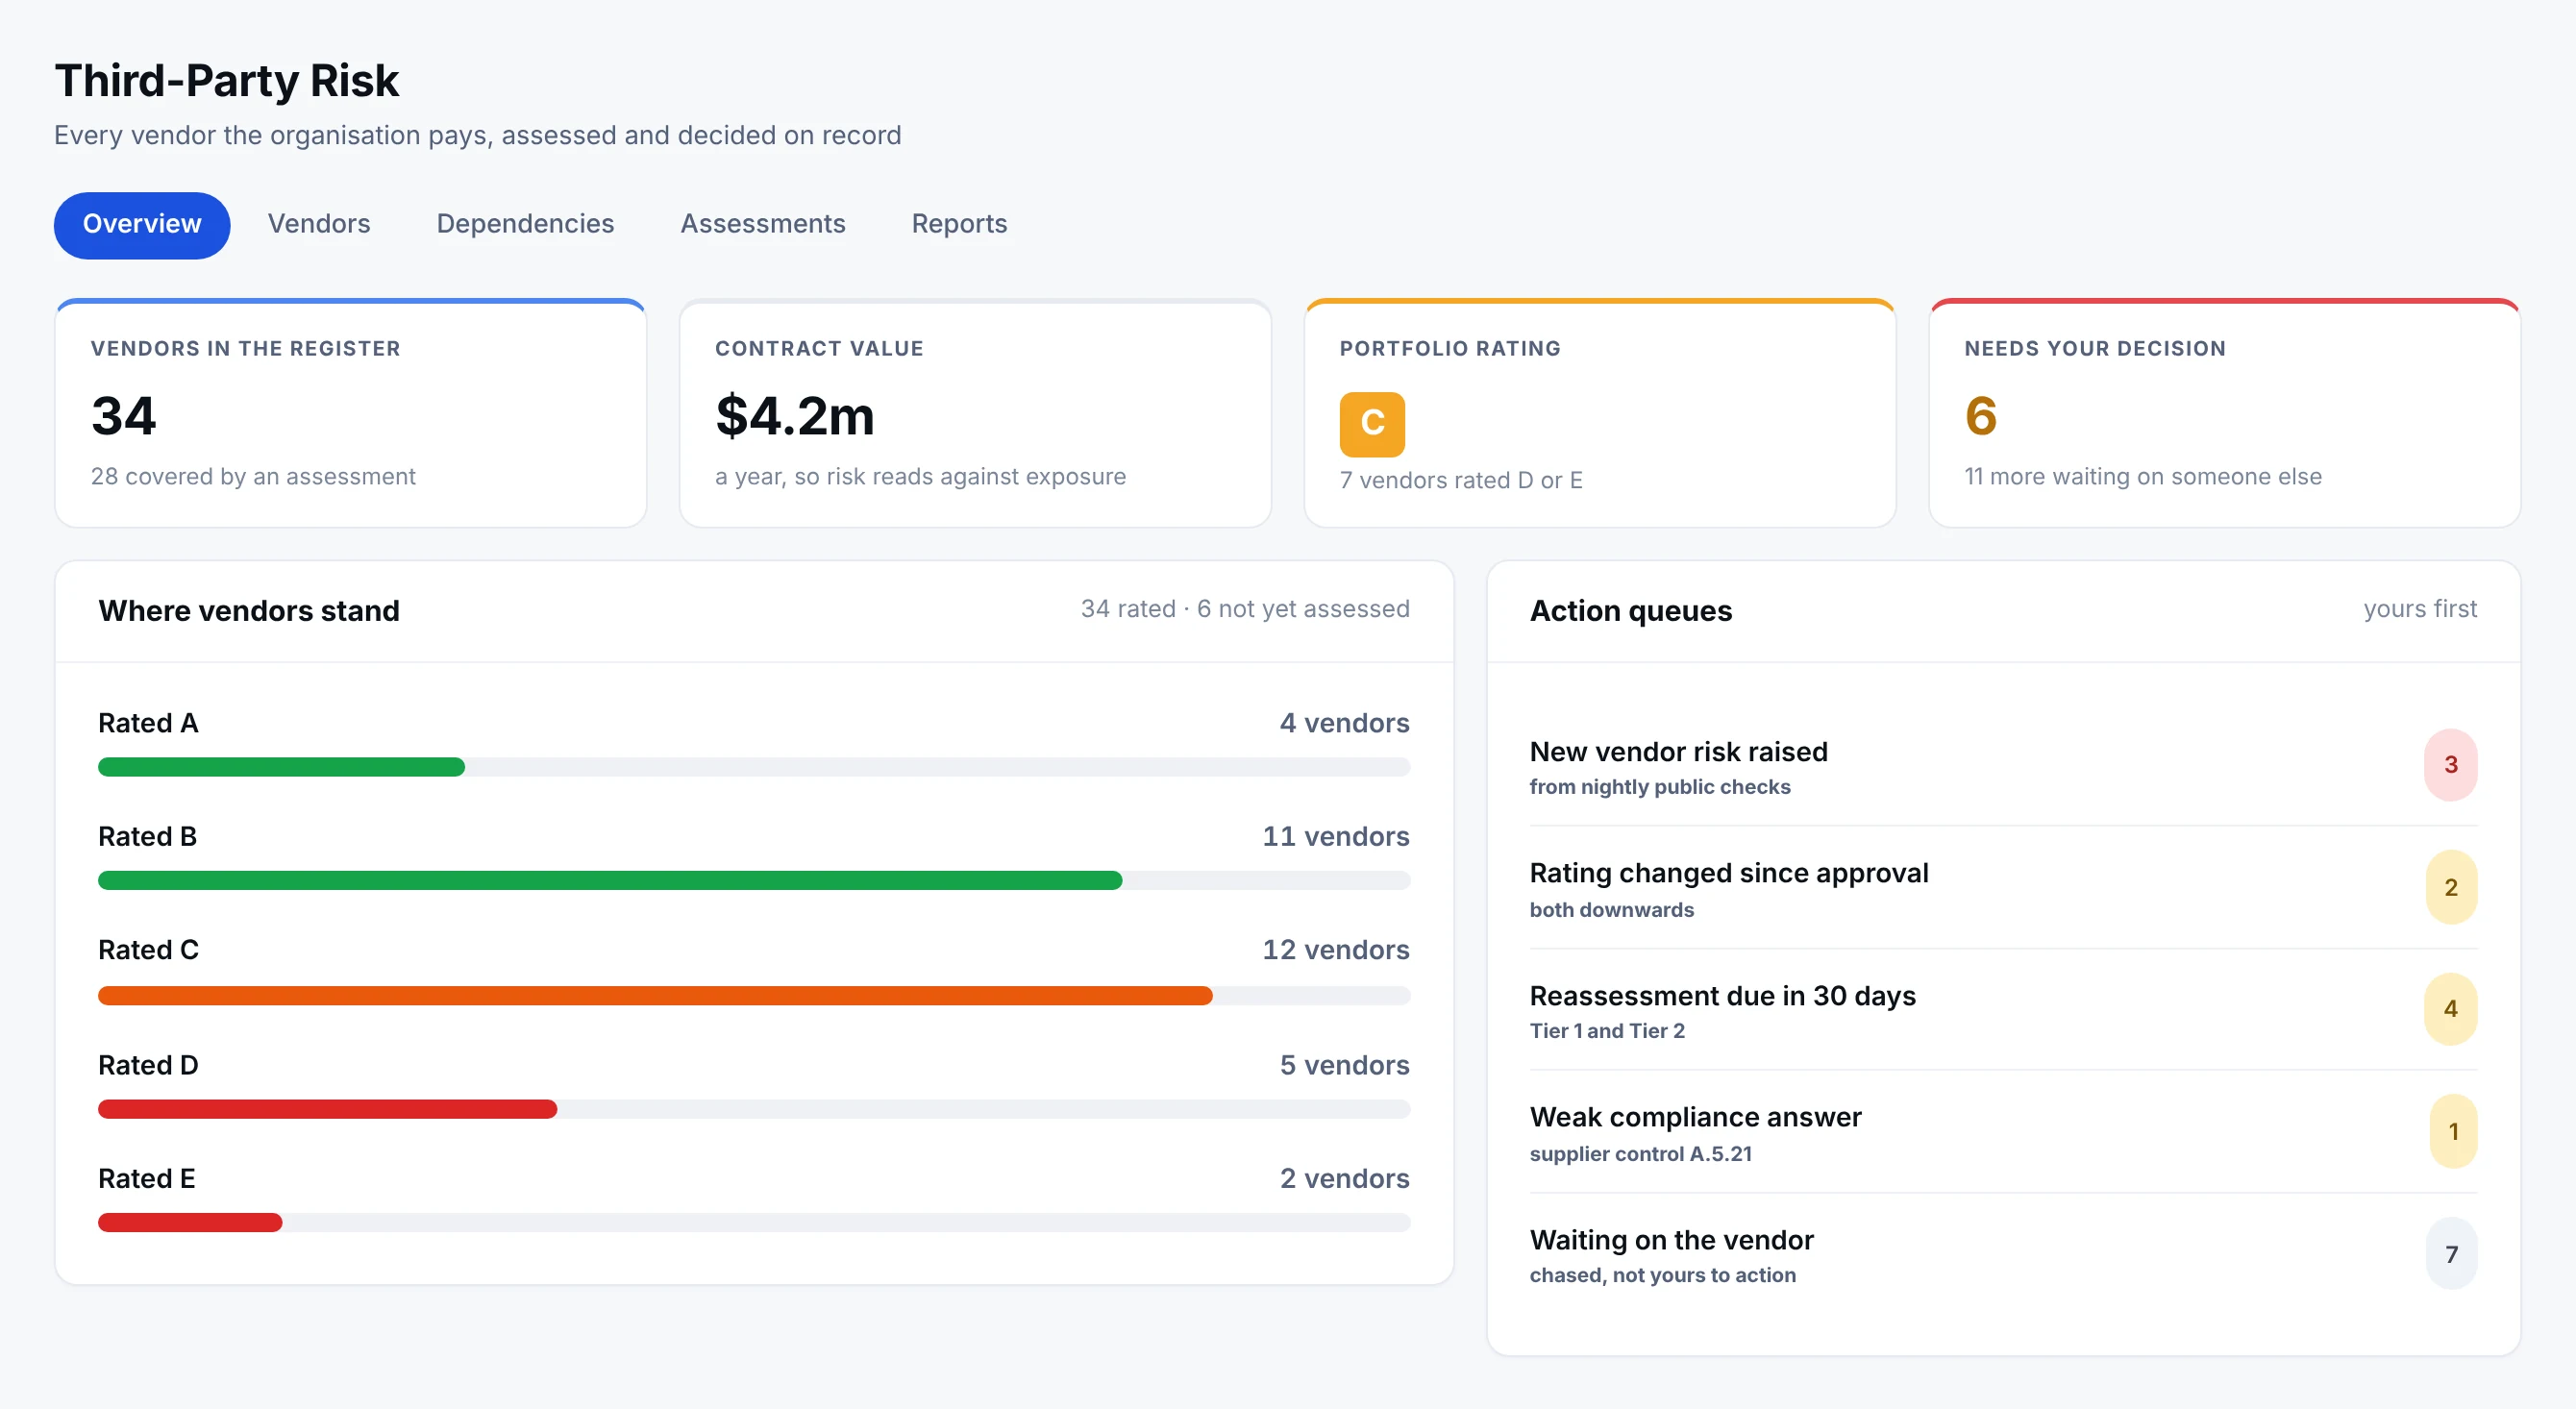Click the '11 vendors' count
The width and height of the screenshot is (2576, 1409).
pyautogui.click(x=1335, y=836)
